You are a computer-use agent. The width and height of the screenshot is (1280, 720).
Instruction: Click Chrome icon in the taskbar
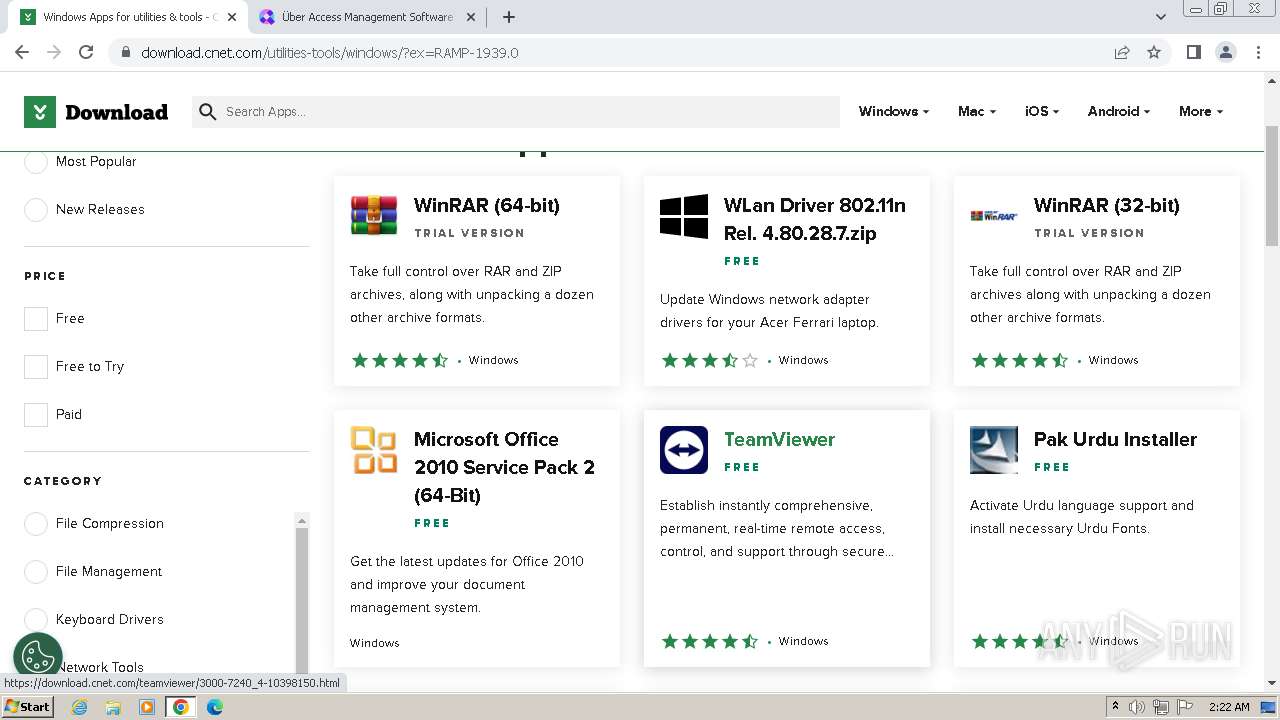click(x=180, y=707)
